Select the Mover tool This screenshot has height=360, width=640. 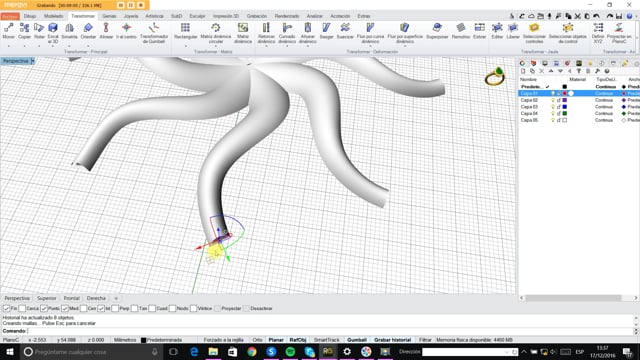[x=9, y=31]
